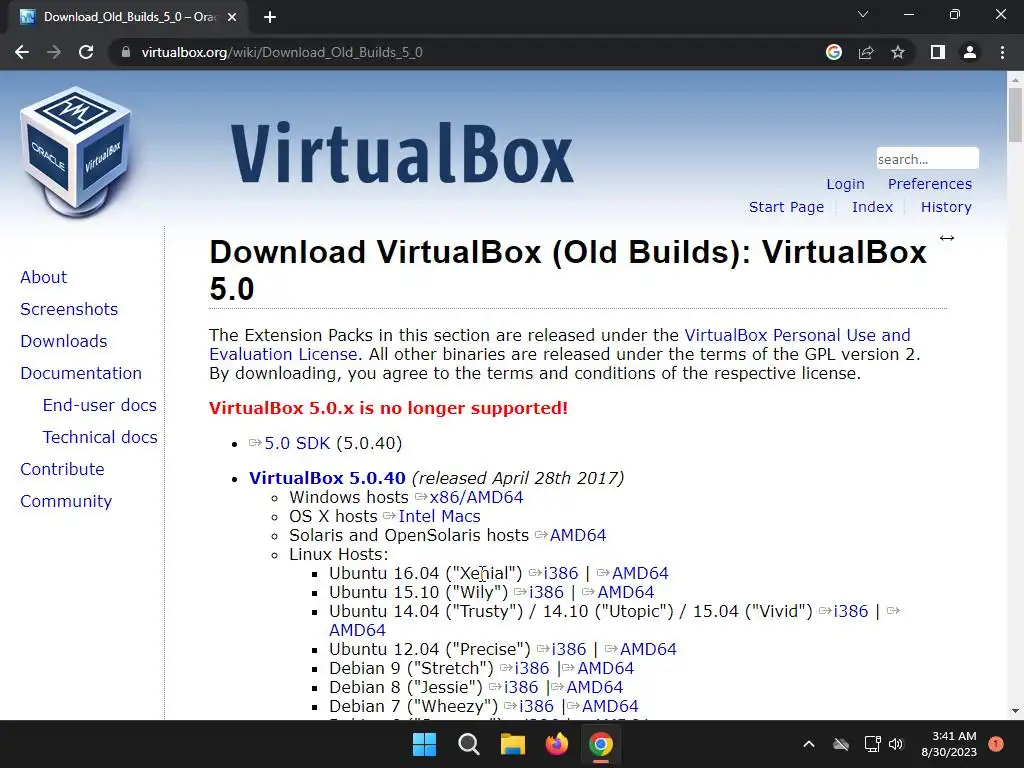Download Ubuntu 15.10 Wily AMD64
This screenshot has width=1024, height=768.
click(626, 592)
